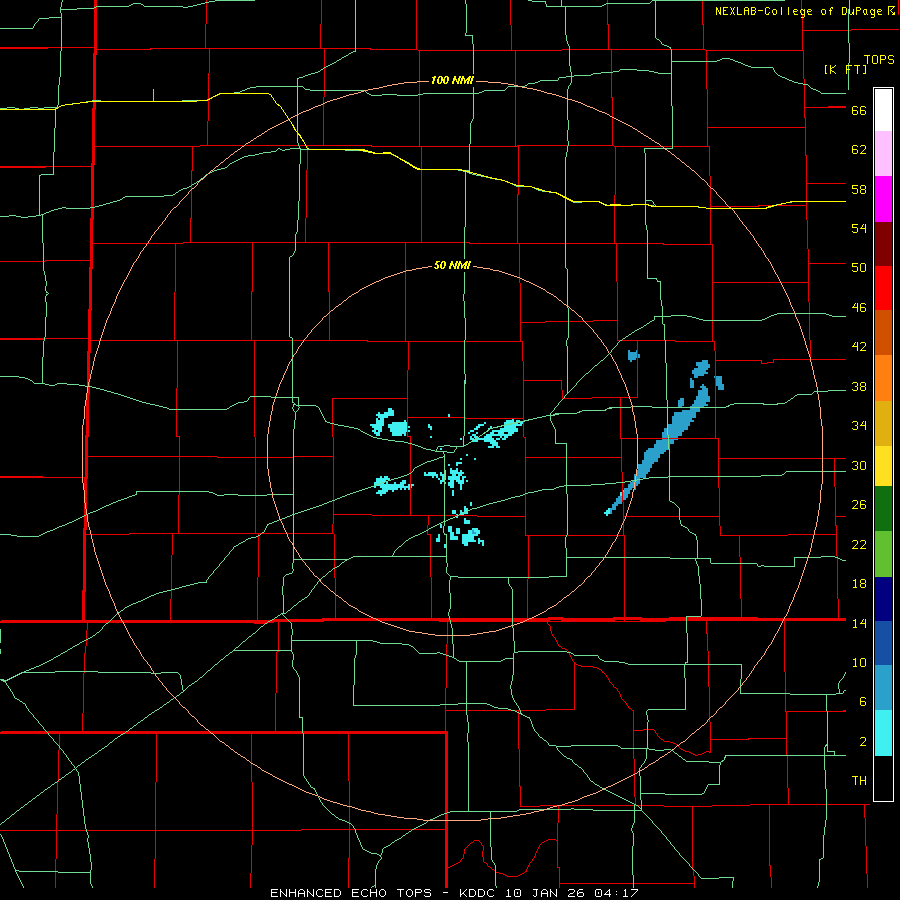Screen dimensions: 900x900
Task: Pick the orange legend swatch below 42
Action: [x=883, y=378]
